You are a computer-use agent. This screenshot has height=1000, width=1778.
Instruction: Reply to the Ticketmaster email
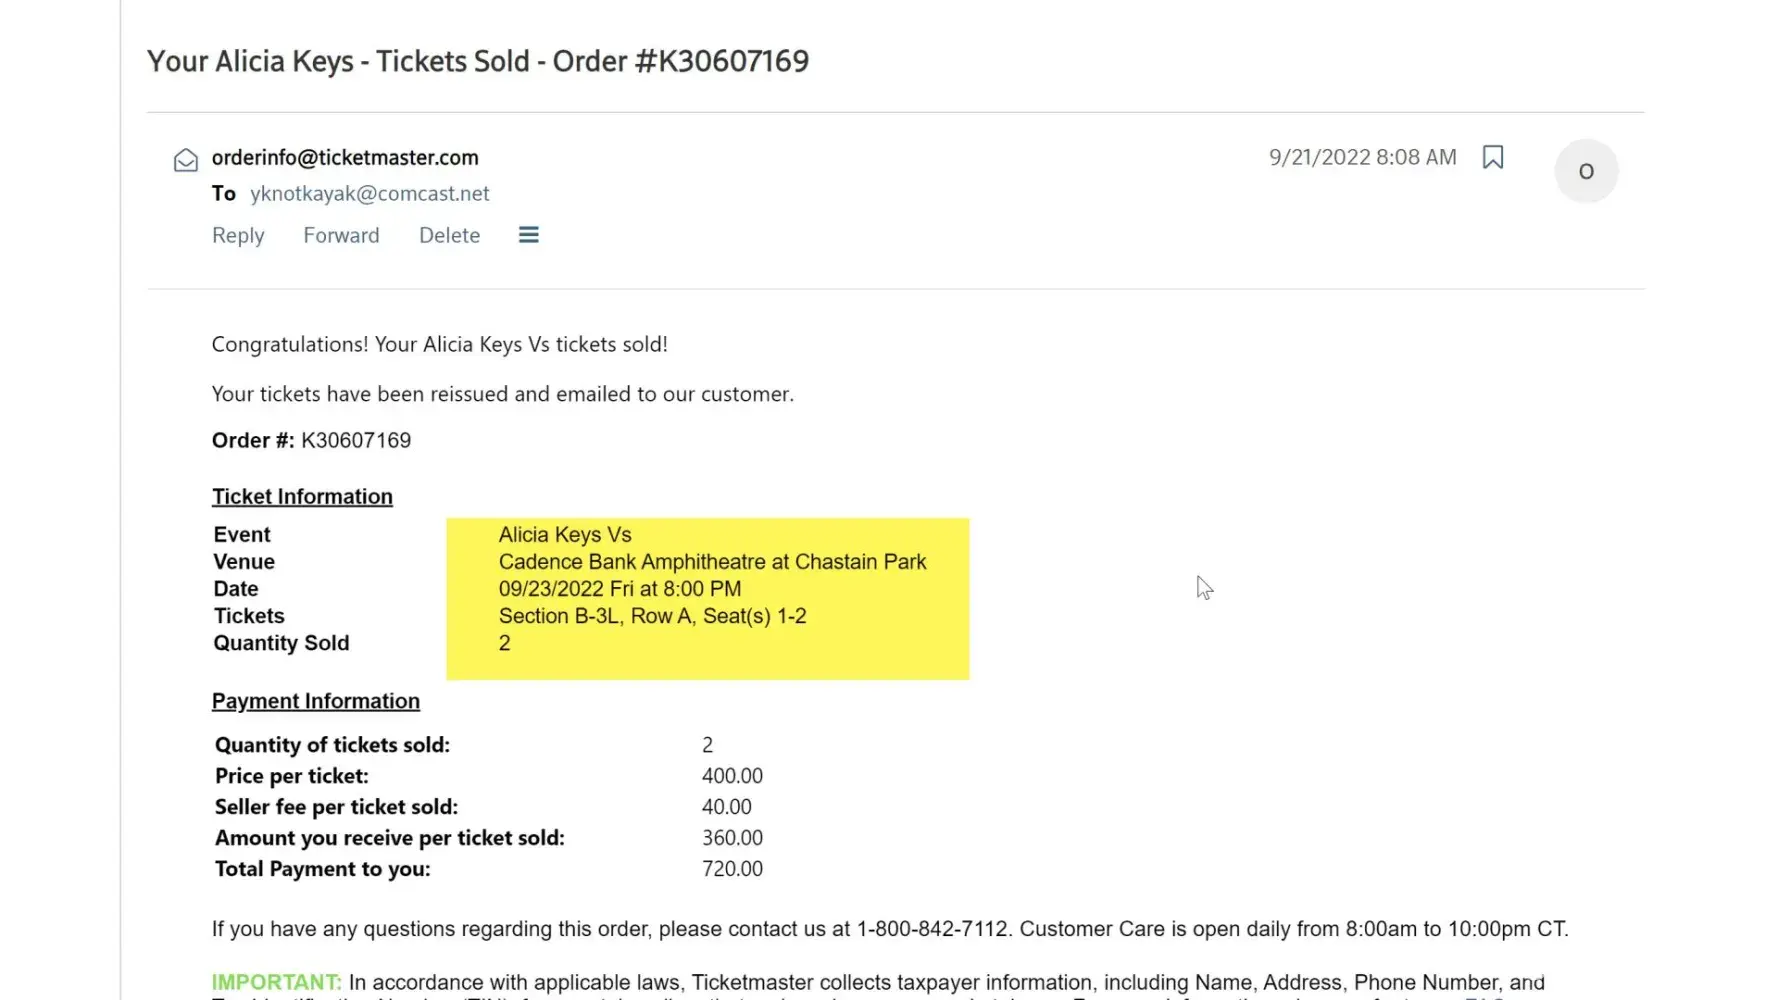(x=238, y=235)
